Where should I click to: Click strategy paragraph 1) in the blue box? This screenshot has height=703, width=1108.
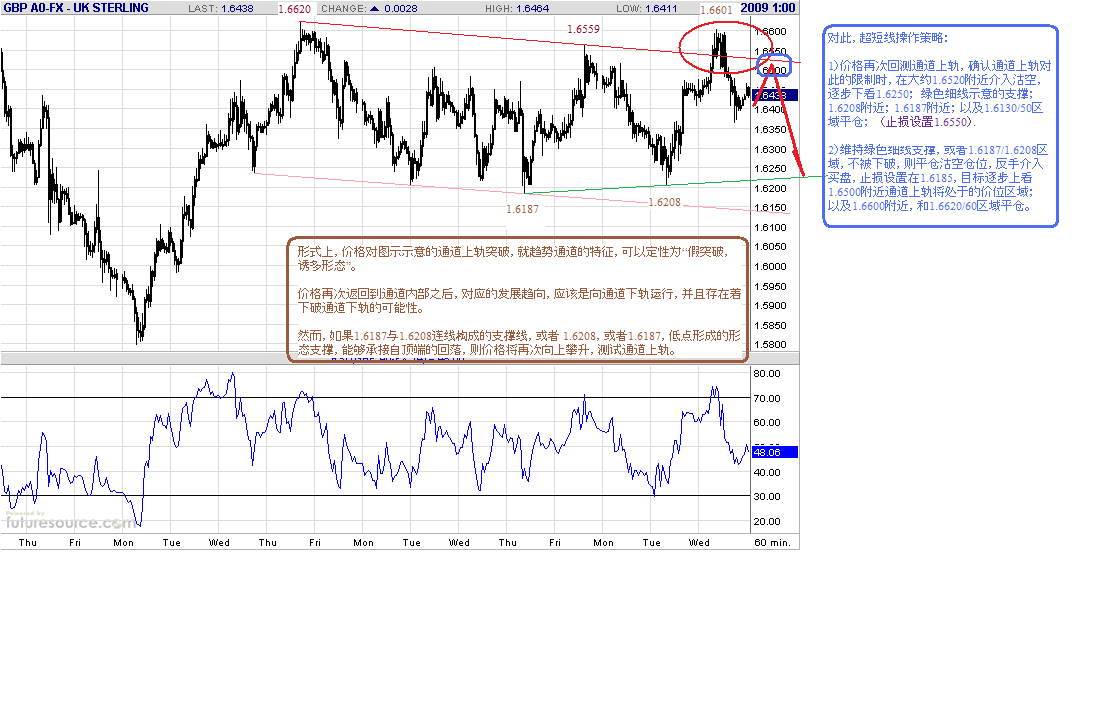pyautogui.click(x=939, y=94)
